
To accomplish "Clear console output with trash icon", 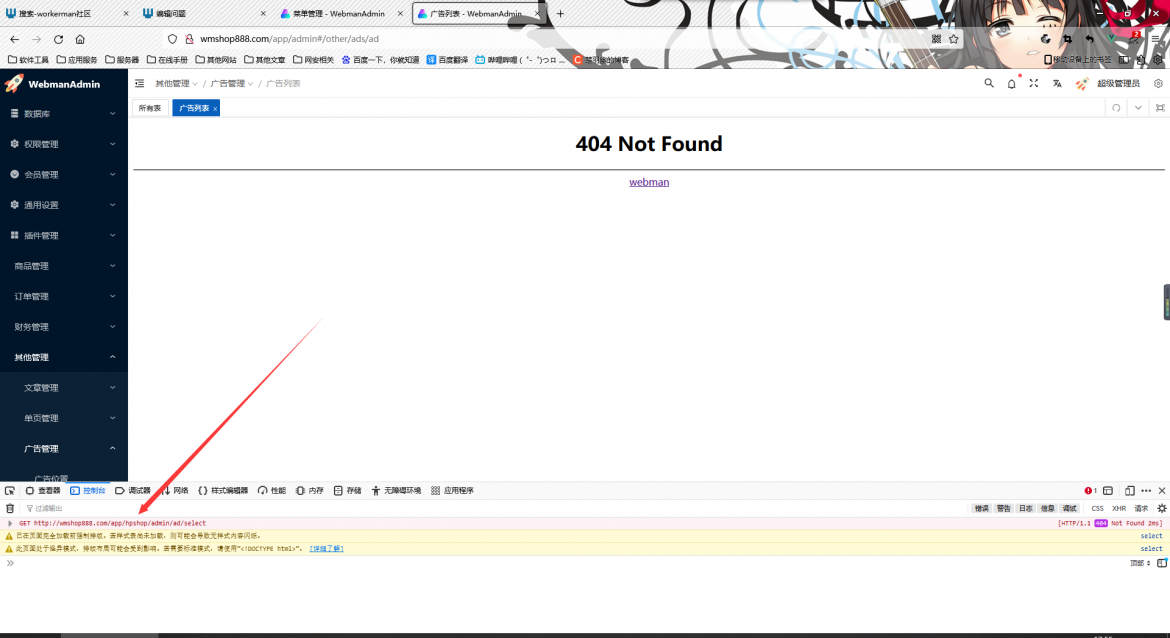I will 10,508.
